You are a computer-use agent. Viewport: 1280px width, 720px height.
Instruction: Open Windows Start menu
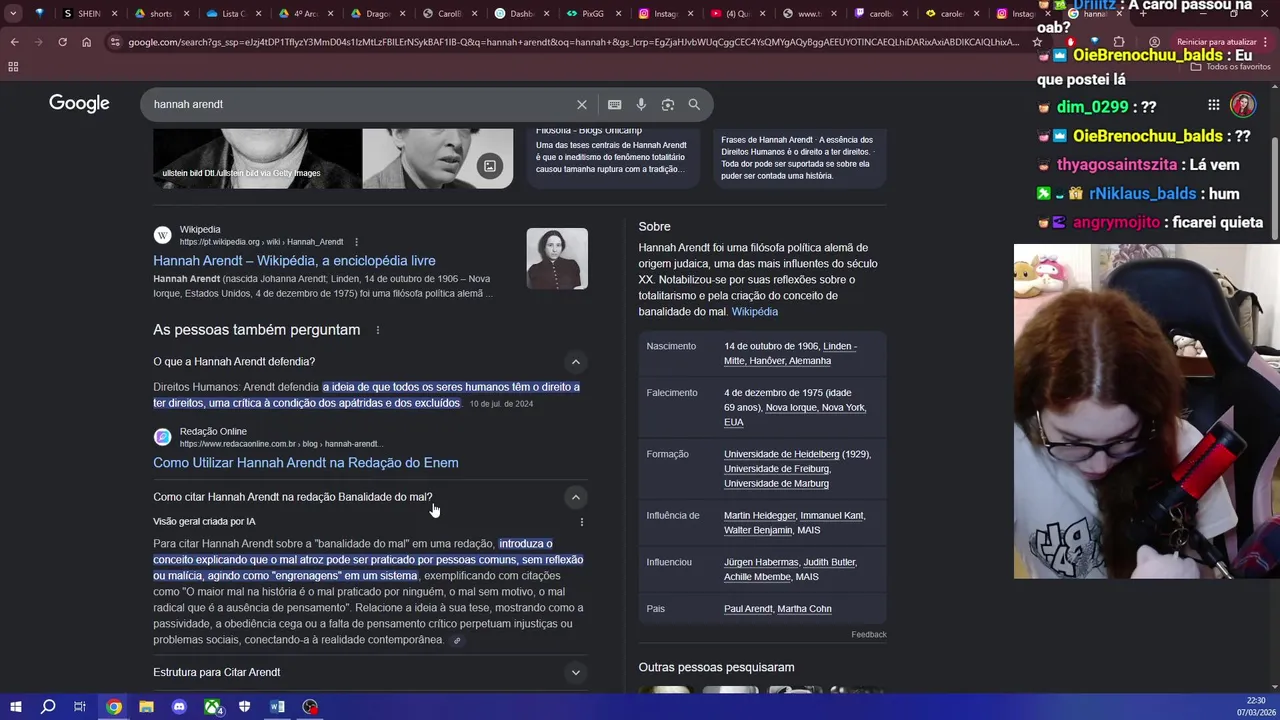15,707
